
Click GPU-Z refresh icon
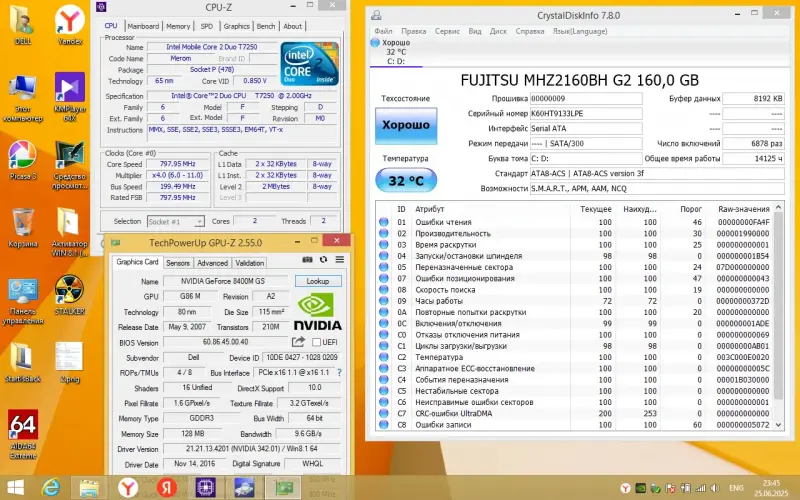(x=323, y=260)
